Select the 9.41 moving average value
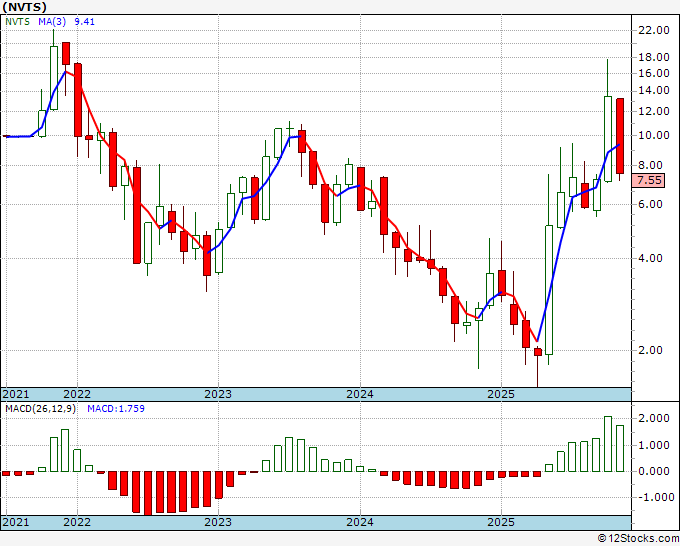680x546 pixels. click(x=85, y=22)
